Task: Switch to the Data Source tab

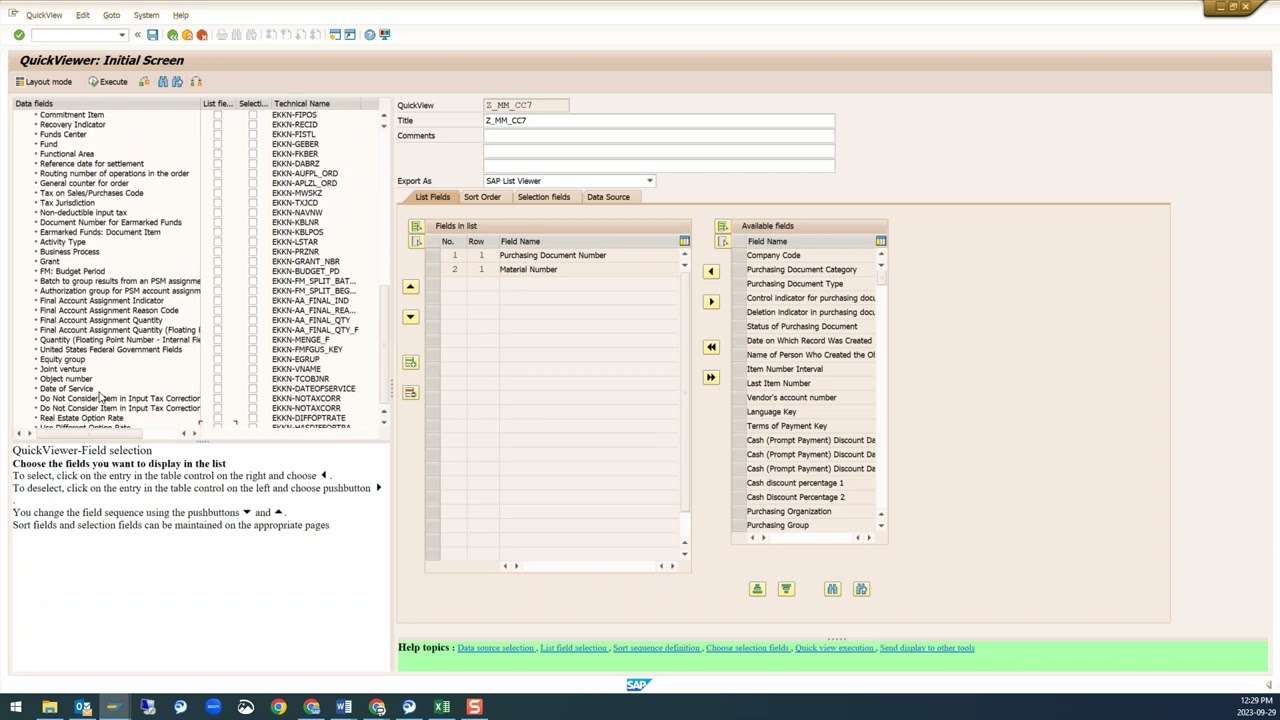Action: coord(608,197)
